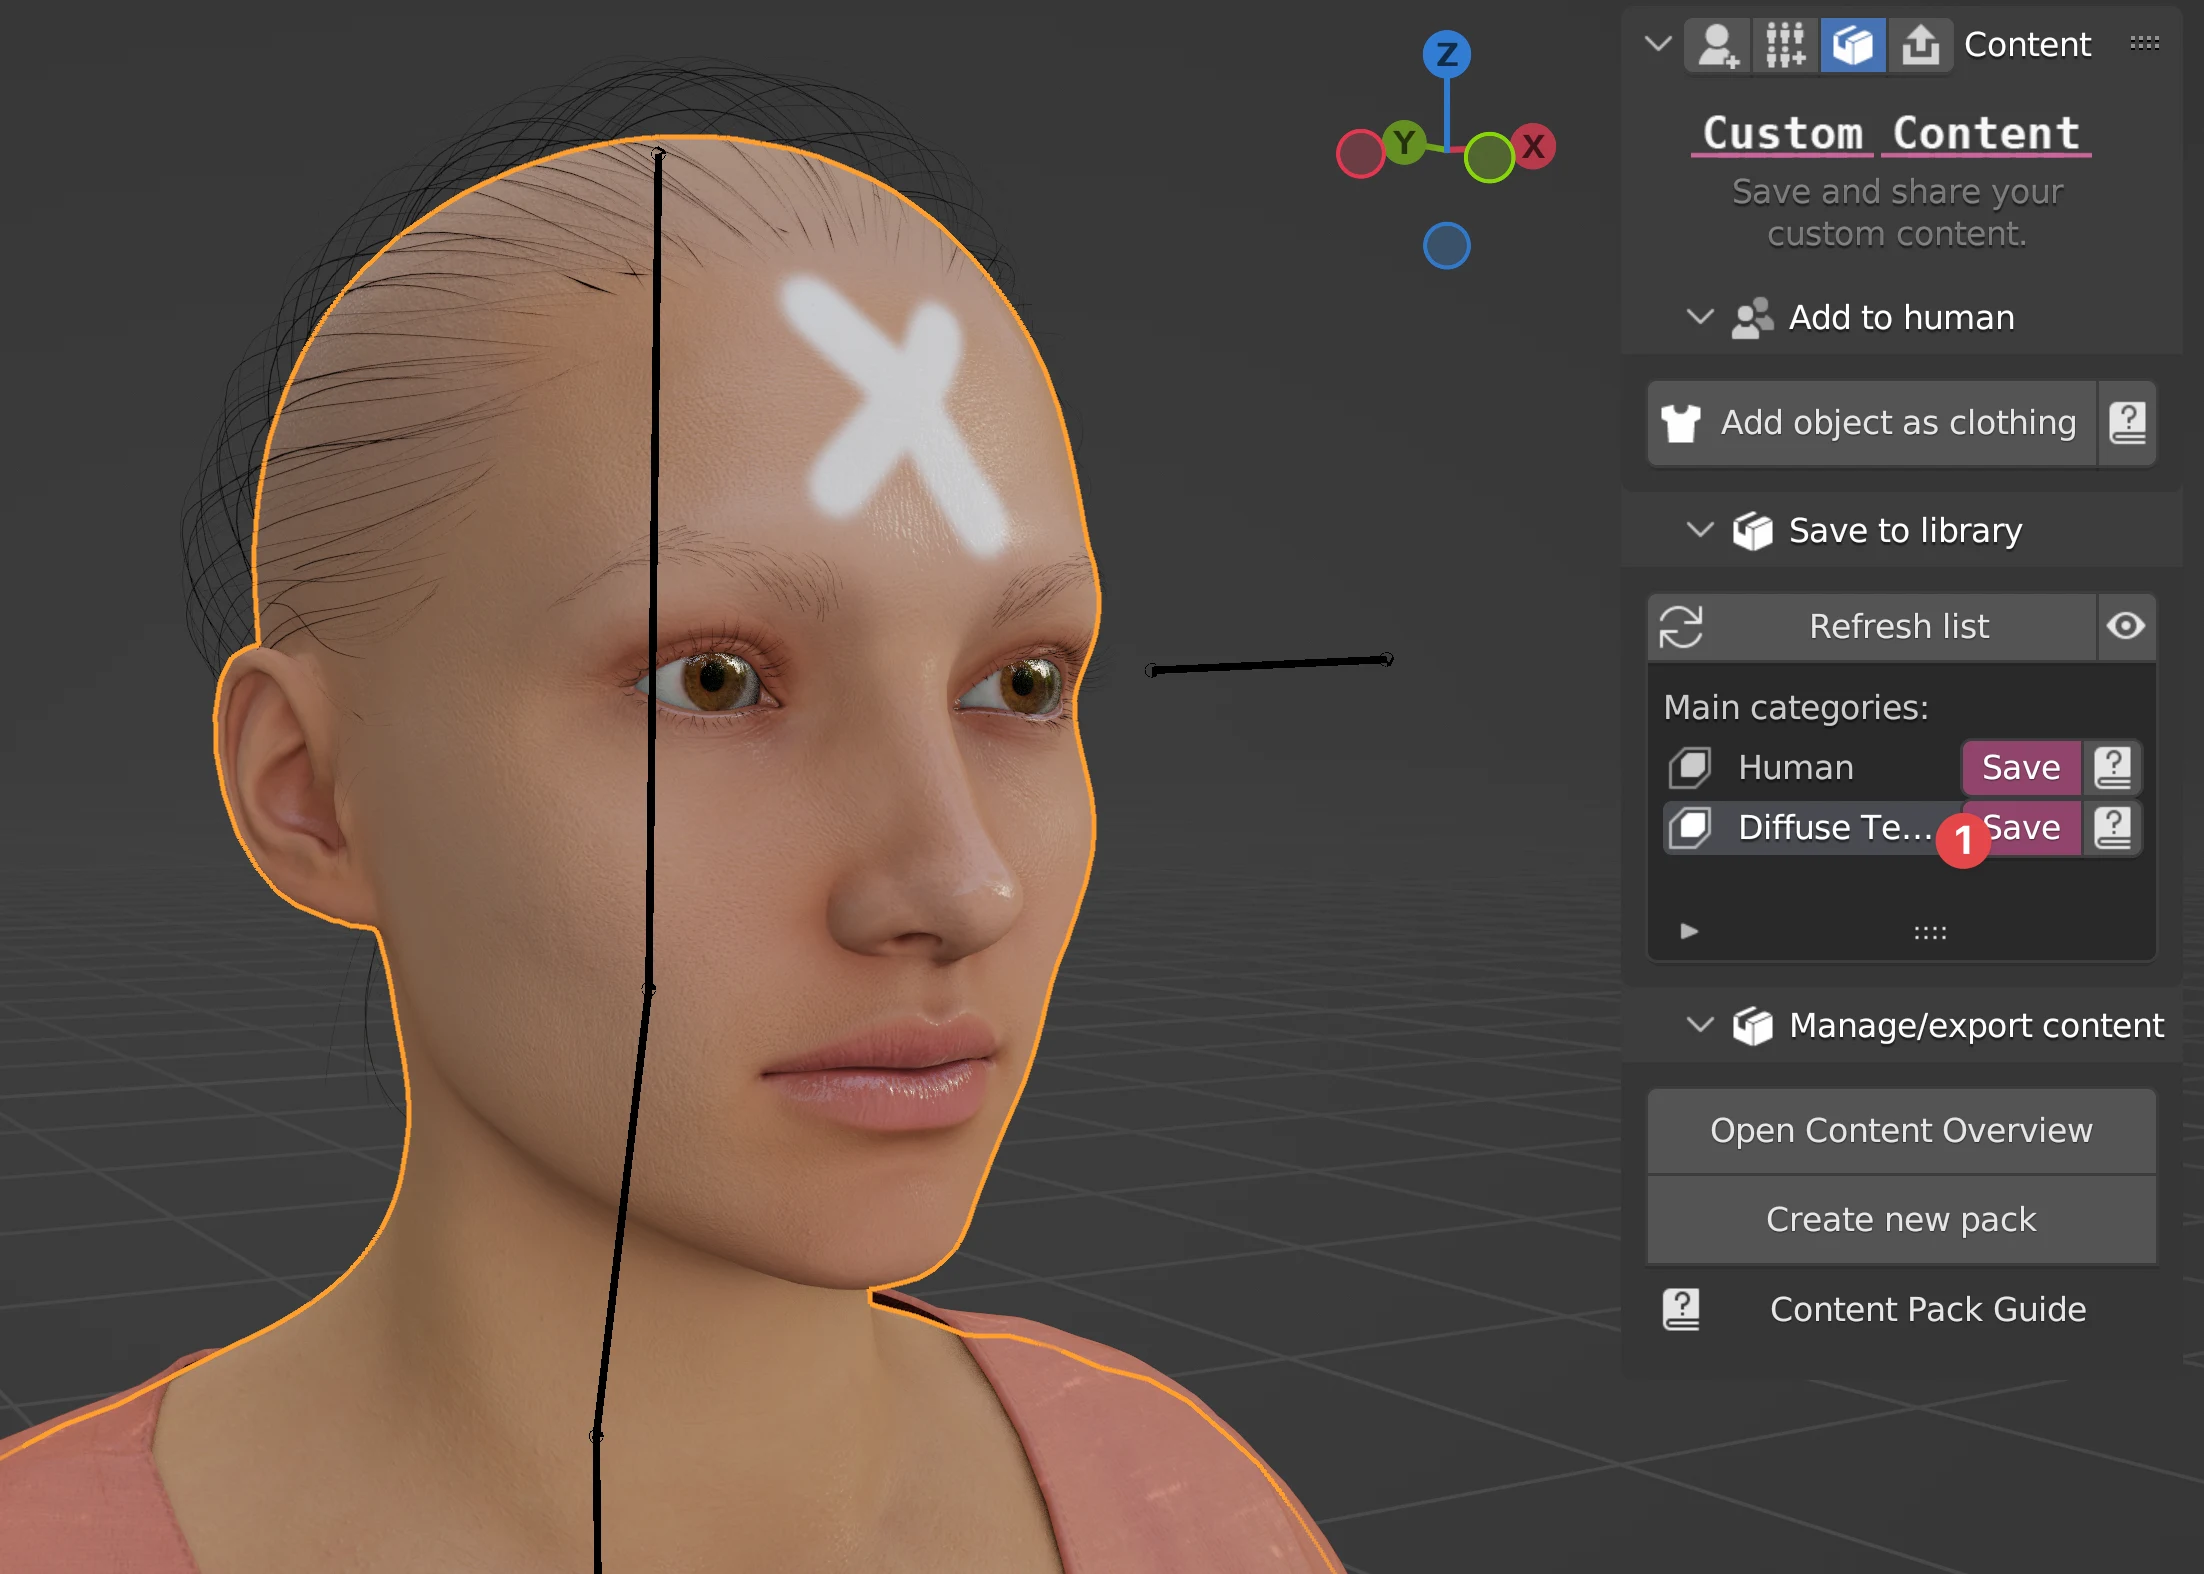Collapse the Save to library section

pyautogui.click(x=1700, y=529)
